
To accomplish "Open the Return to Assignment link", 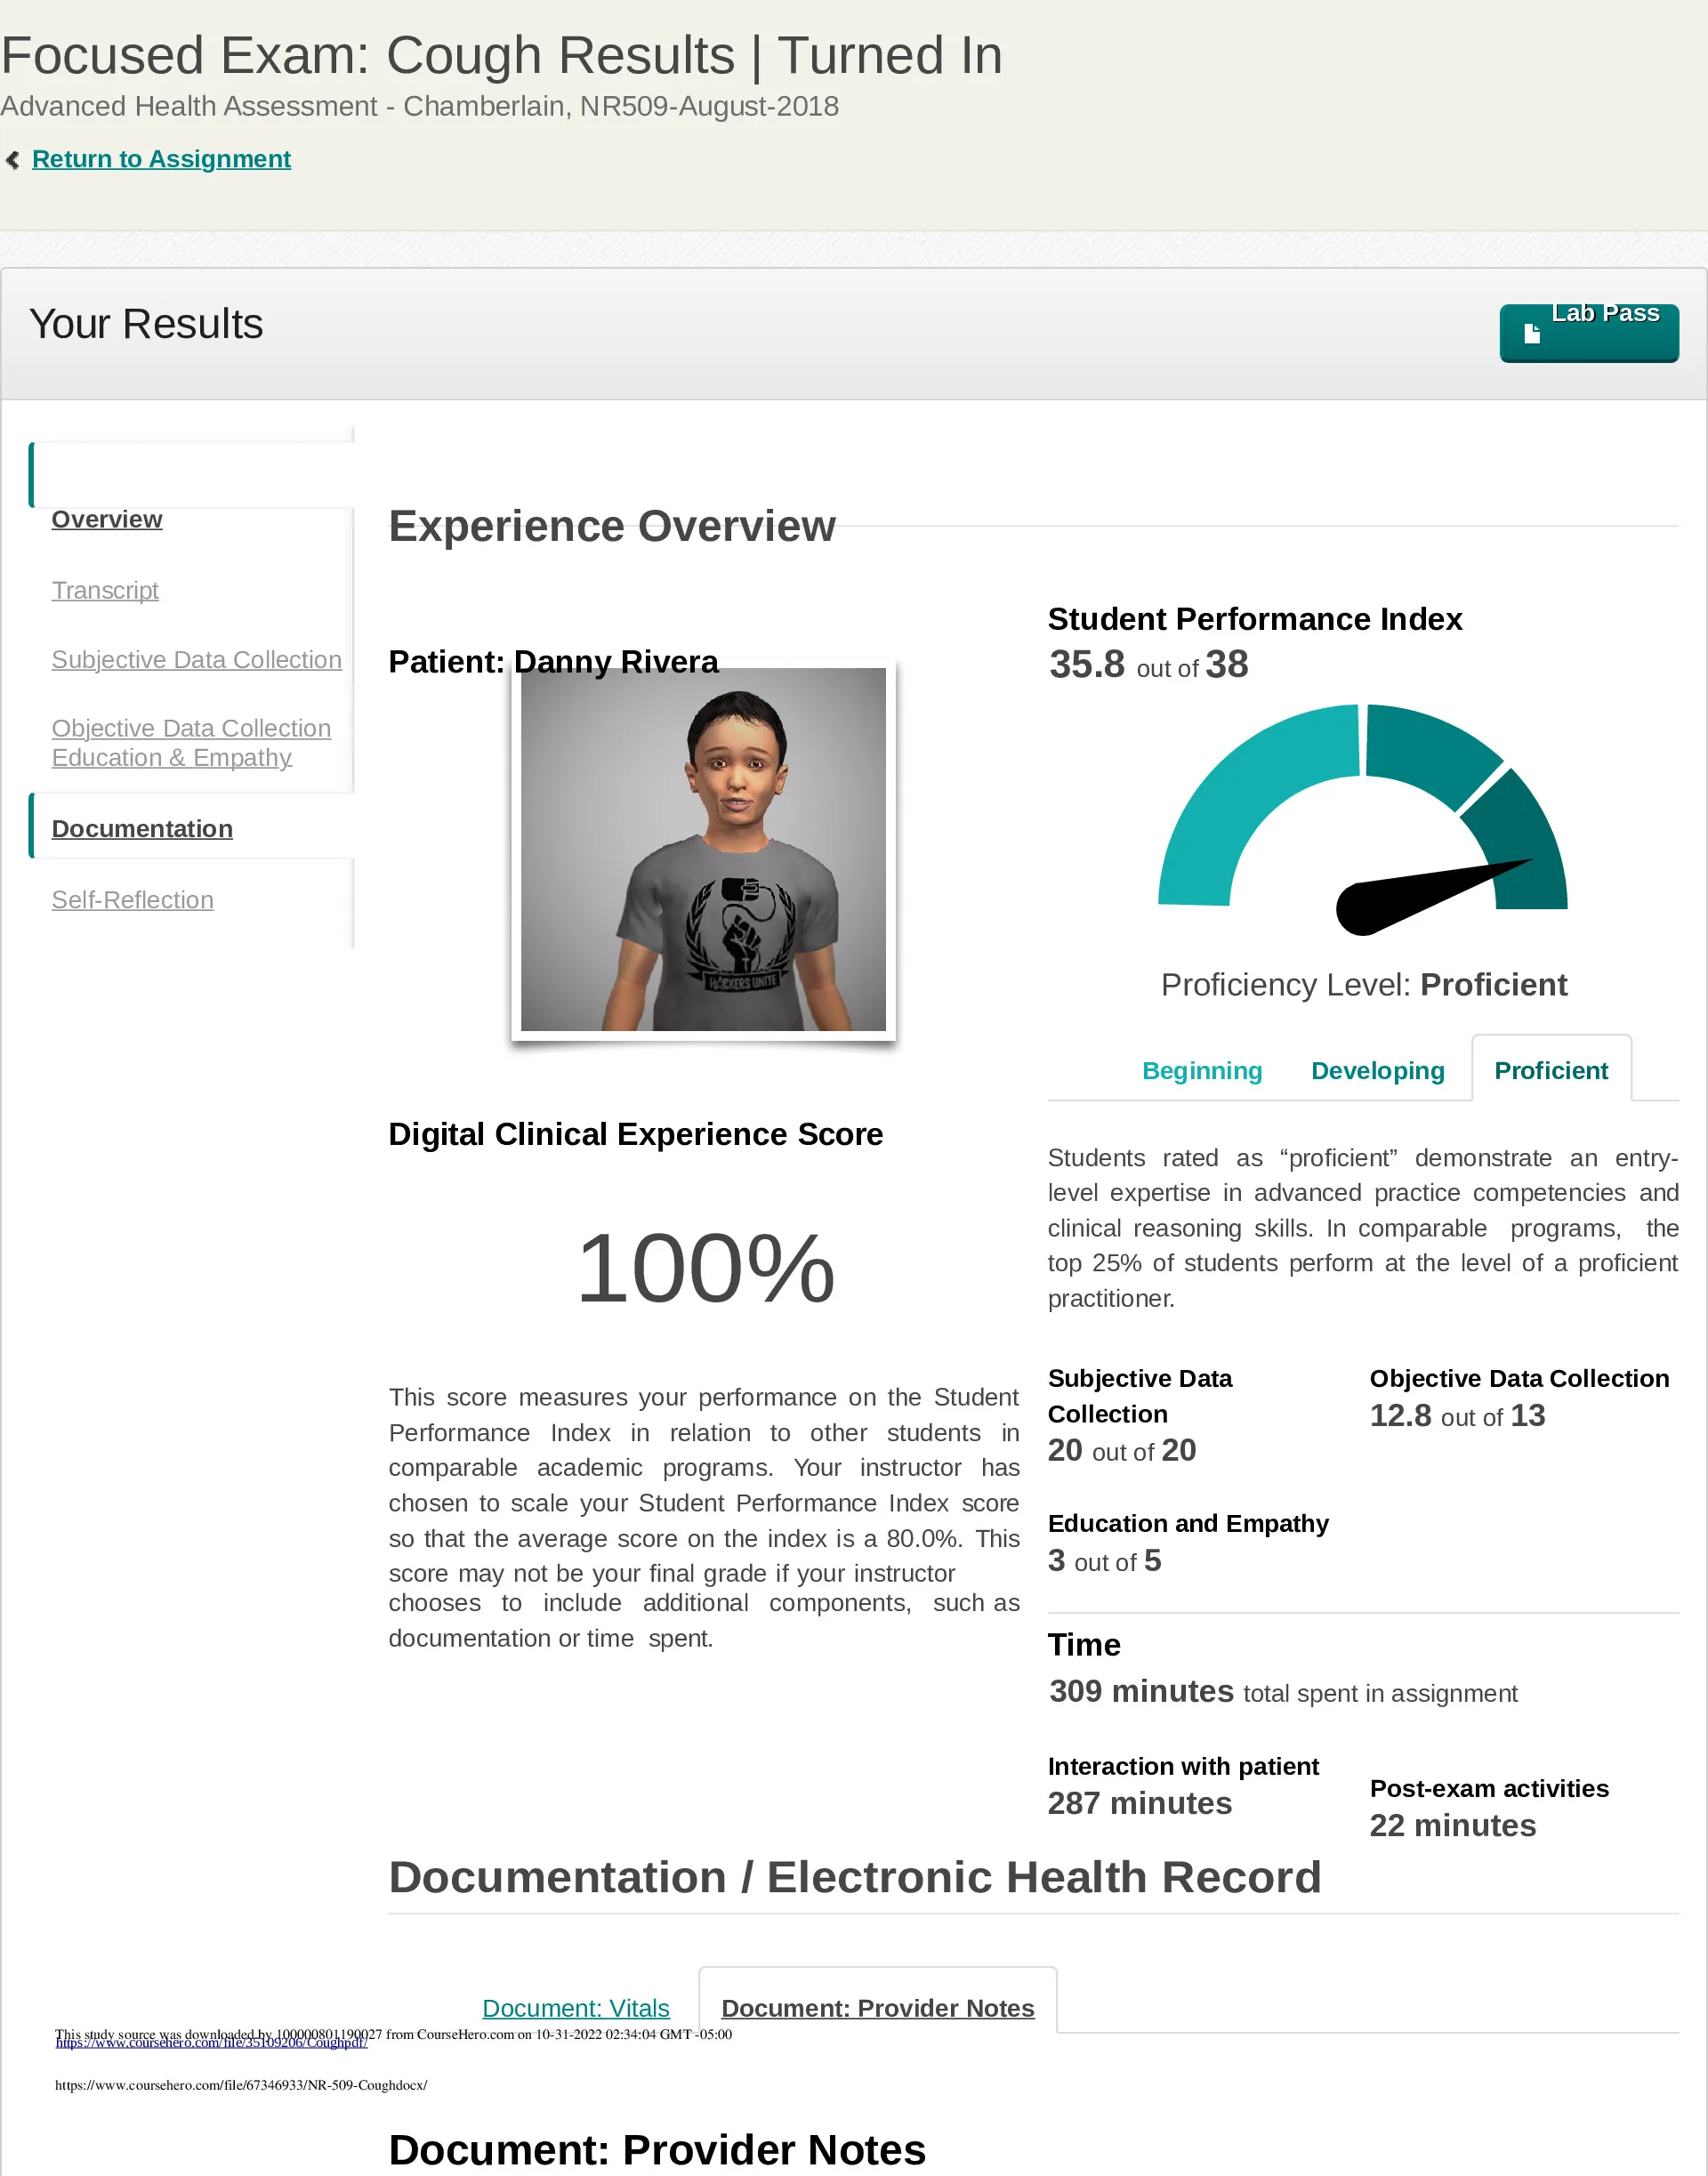I will (161, 159).
